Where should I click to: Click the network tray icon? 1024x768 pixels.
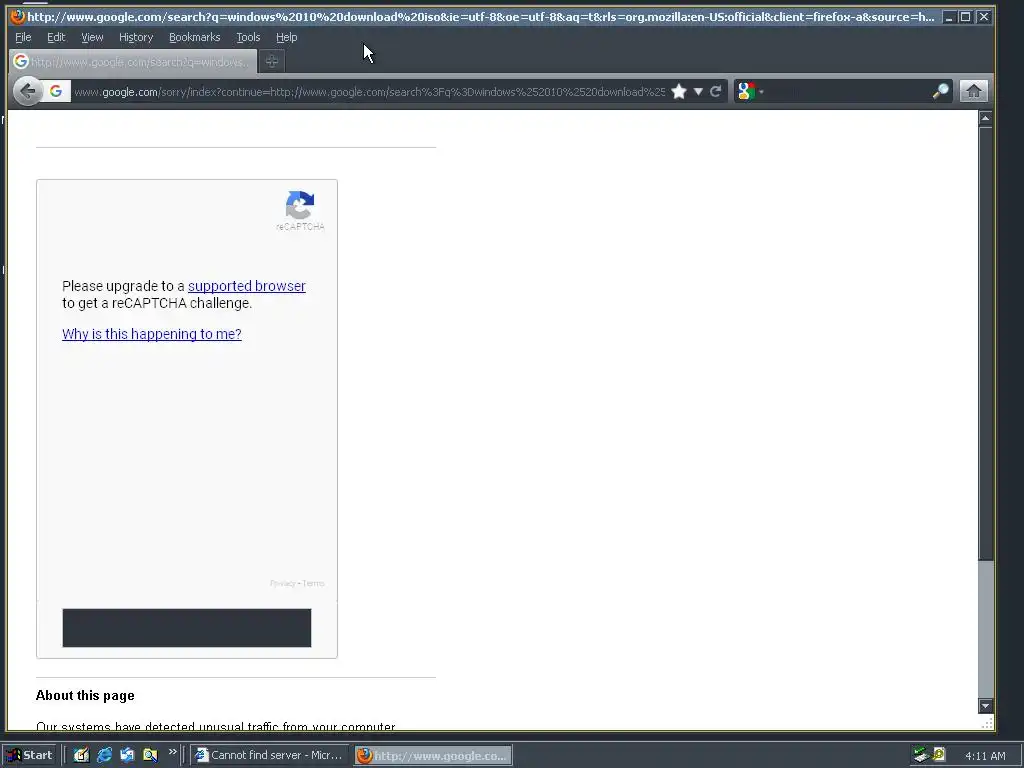[921, 755]
